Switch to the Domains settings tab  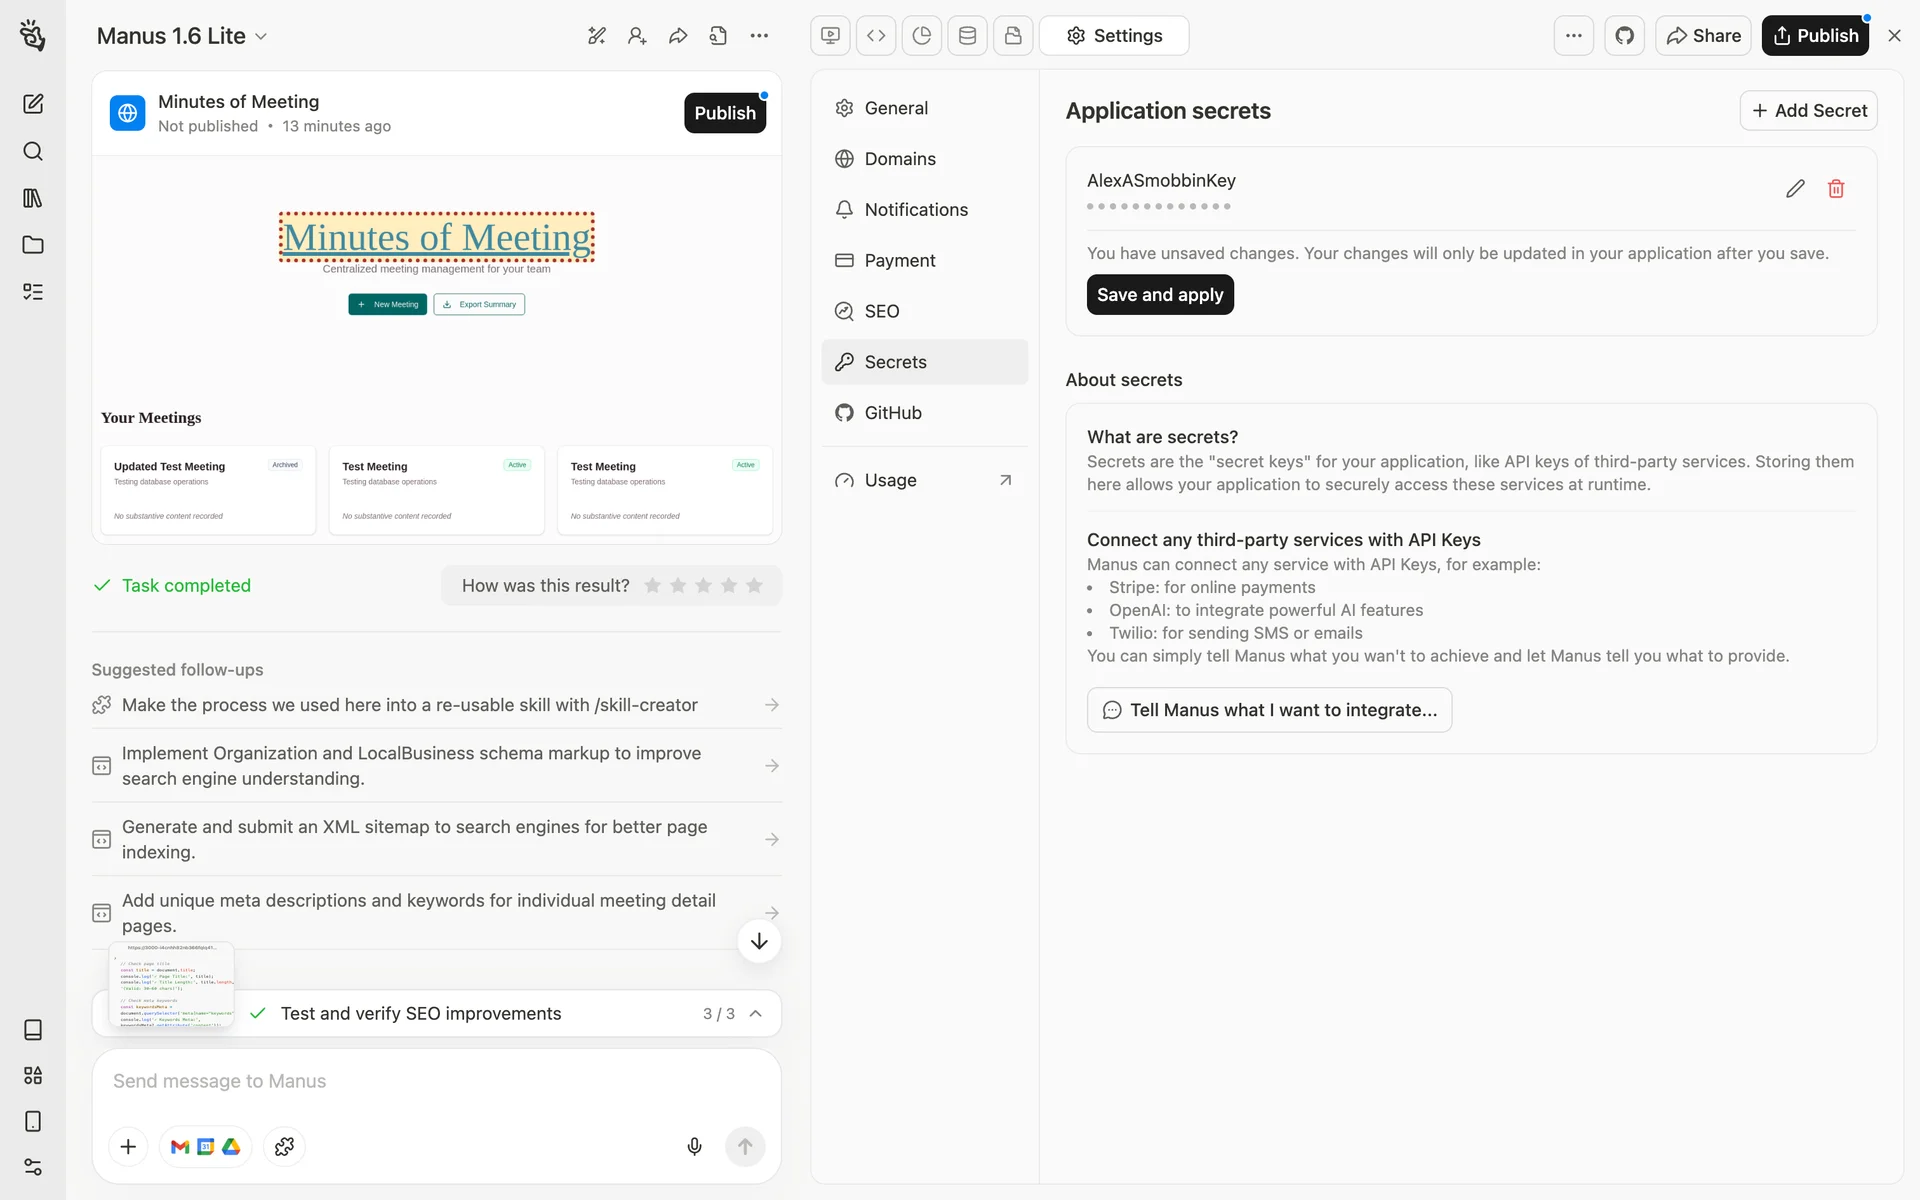pyautogui.click(x=900, y=159)
